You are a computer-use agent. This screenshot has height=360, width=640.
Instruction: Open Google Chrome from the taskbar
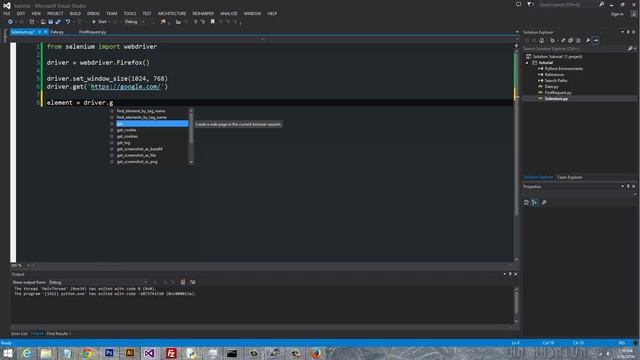pos(87,353)
